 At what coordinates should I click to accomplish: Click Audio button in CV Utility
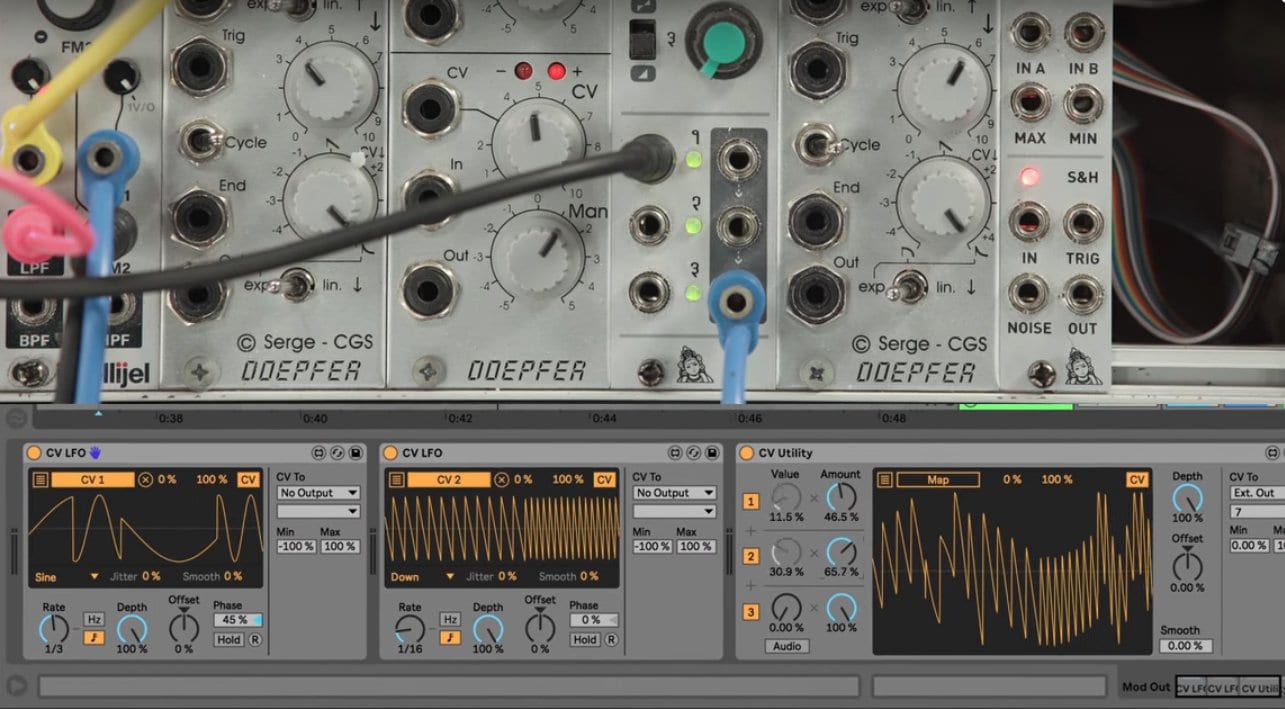click(787, 646)
